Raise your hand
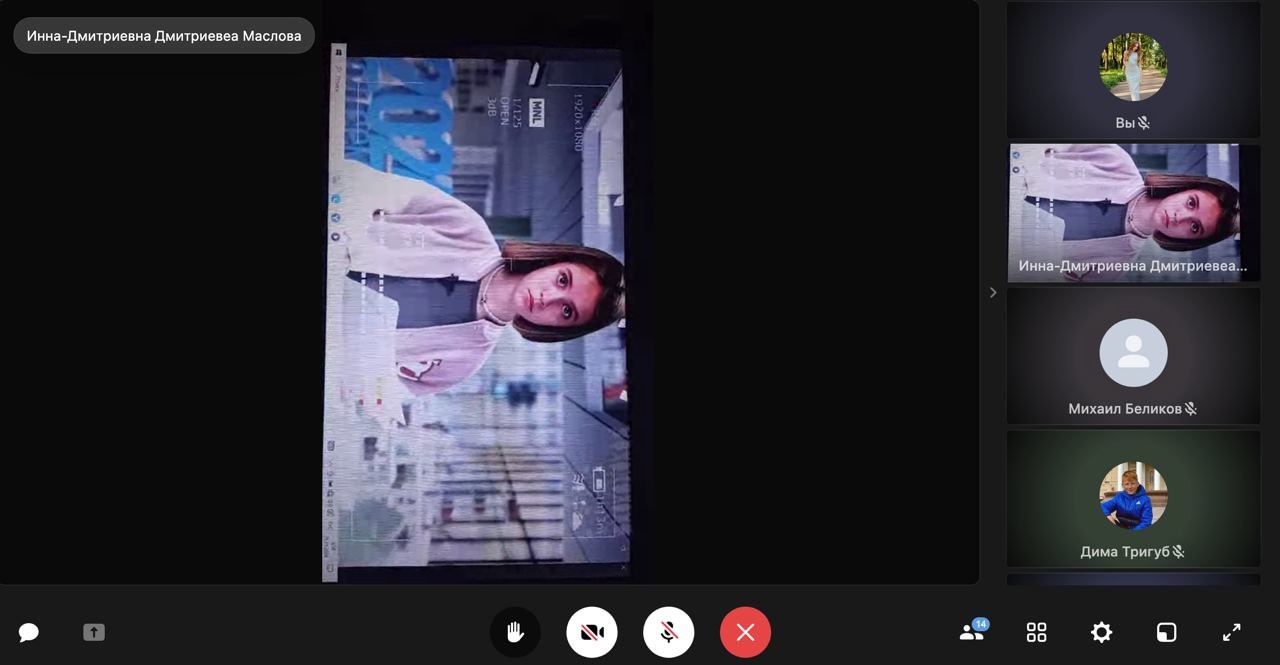This screenshot has width=1280, height=665. [x=515, y=632]
